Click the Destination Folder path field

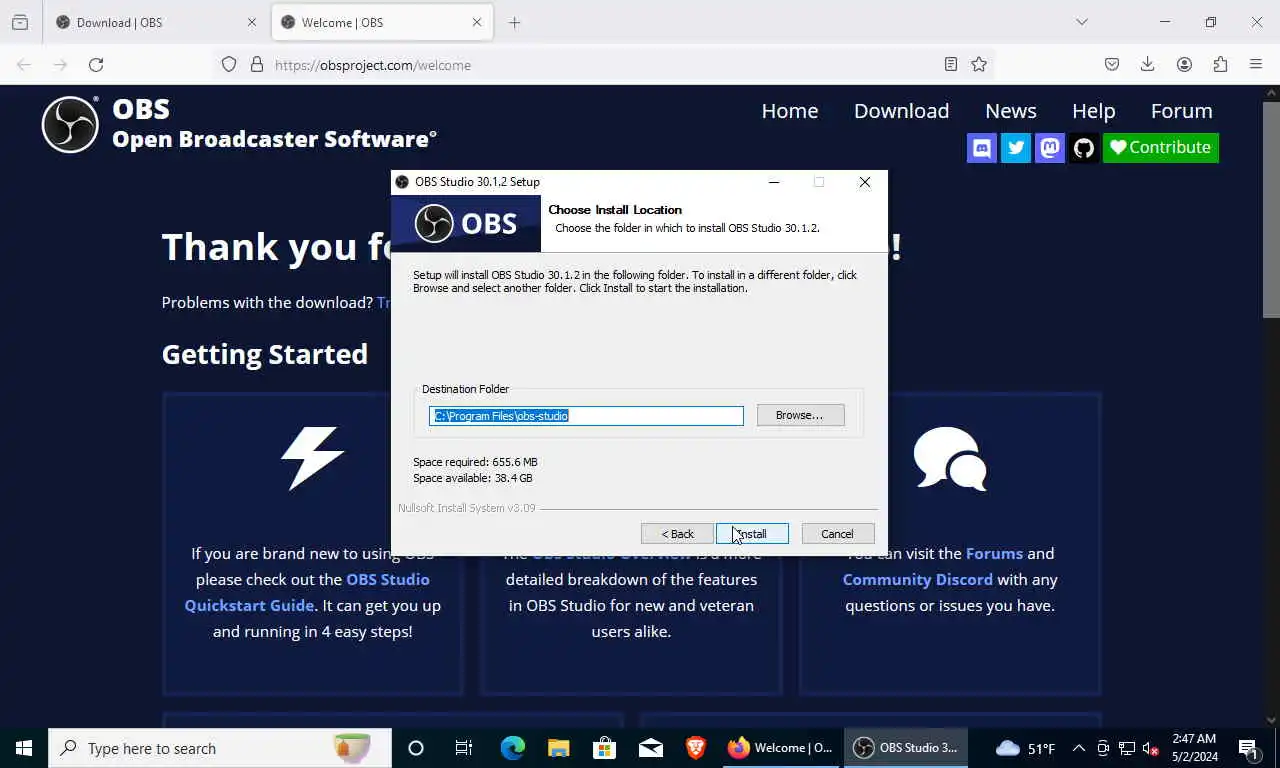pos(586,416)
